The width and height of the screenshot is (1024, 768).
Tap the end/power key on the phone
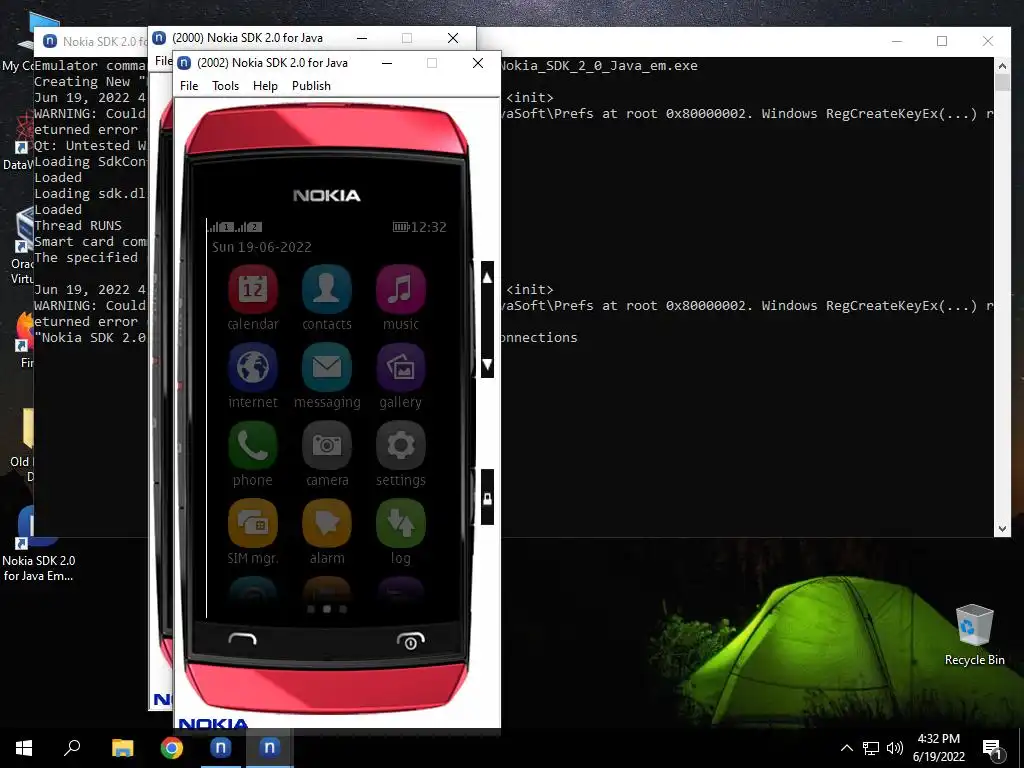point(410,641)
